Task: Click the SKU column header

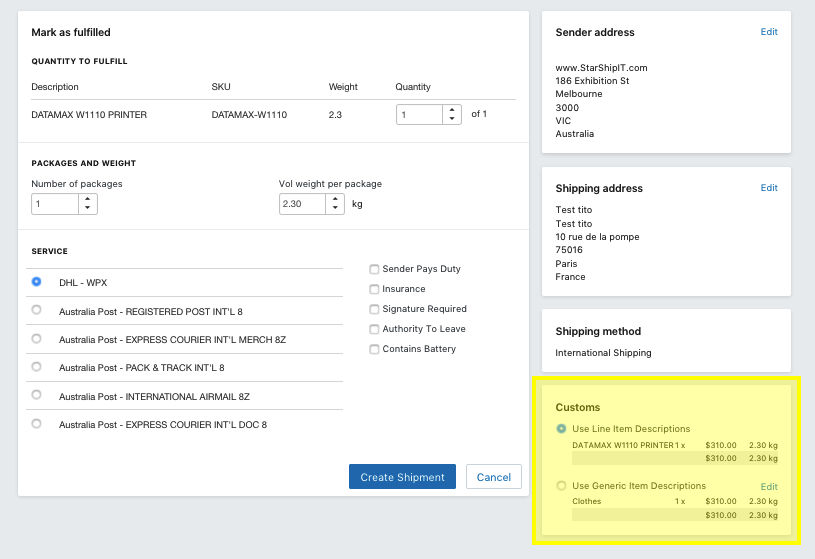Action: click(x=221, y=87)
